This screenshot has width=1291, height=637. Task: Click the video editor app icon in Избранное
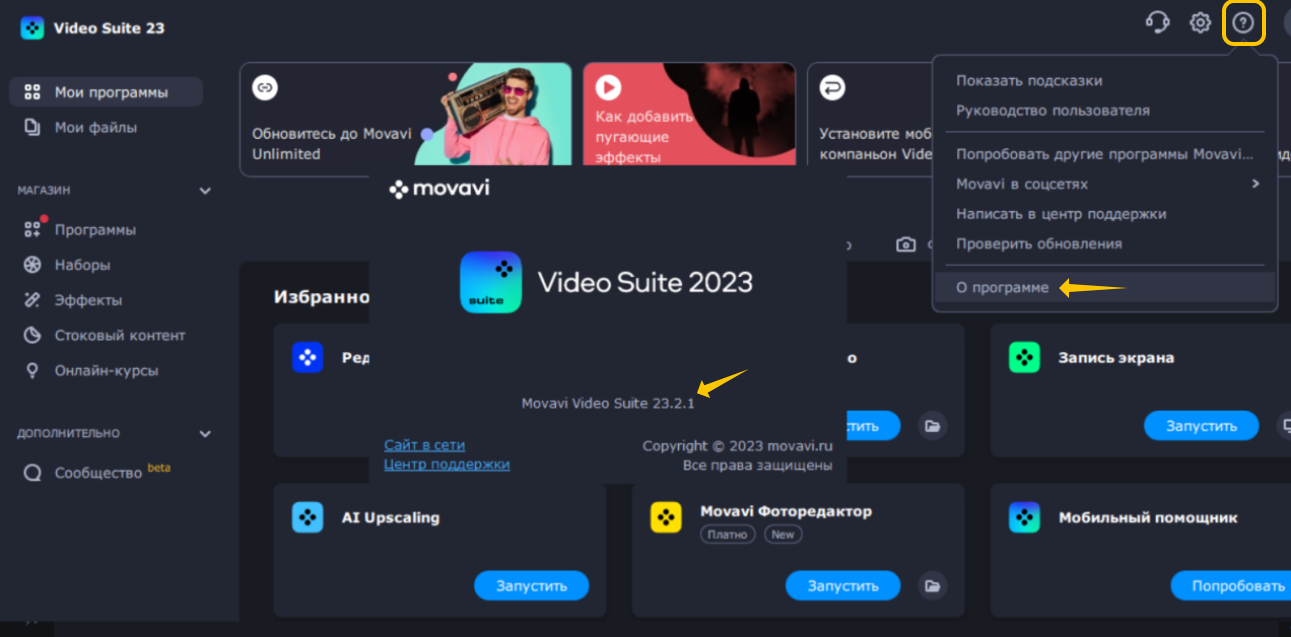[x=308, y=357]
